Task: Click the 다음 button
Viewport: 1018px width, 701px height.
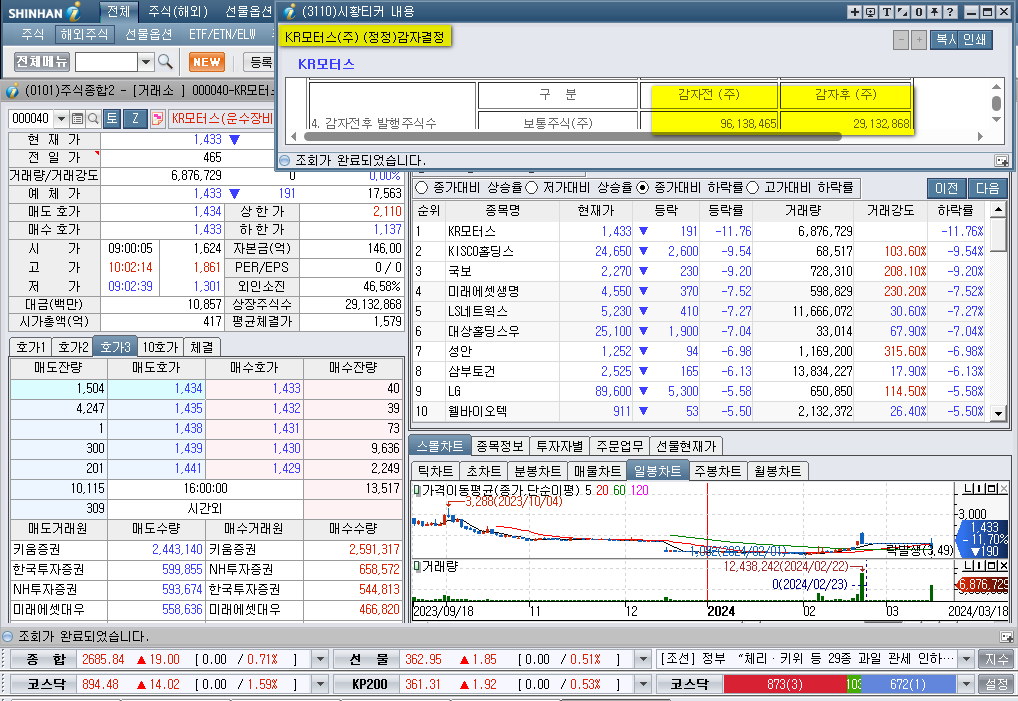Action: click(987, 188)
